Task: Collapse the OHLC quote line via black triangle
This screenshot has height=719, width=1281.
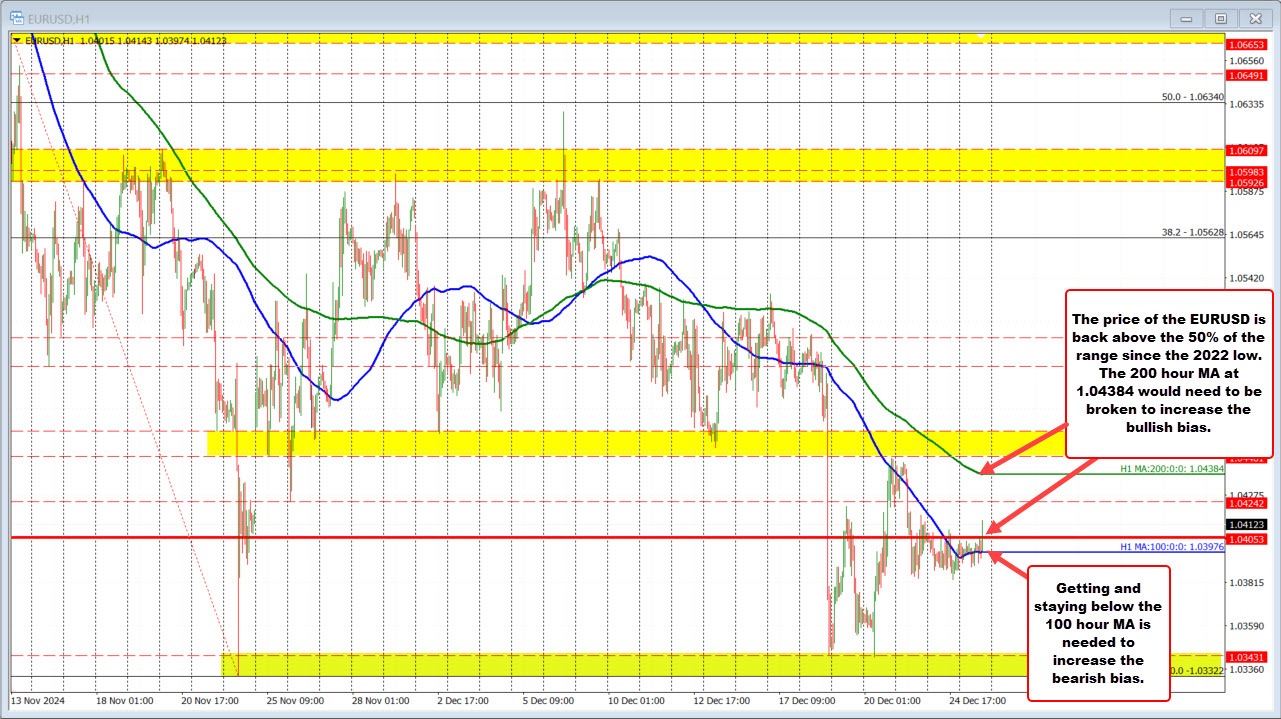Action: (x=18, y=41)
